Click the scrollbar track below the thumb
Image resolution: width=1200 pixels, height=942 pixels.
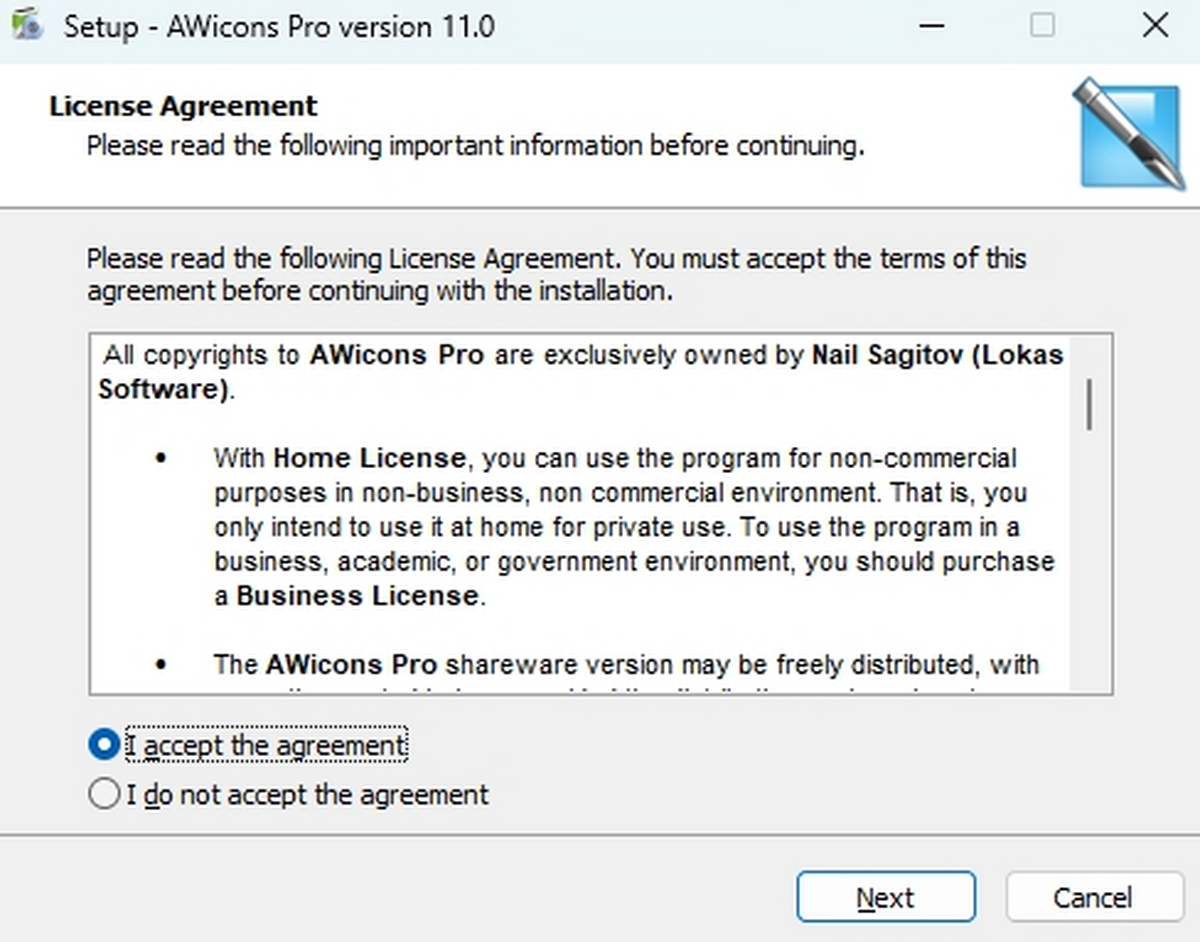(1088, 560)
